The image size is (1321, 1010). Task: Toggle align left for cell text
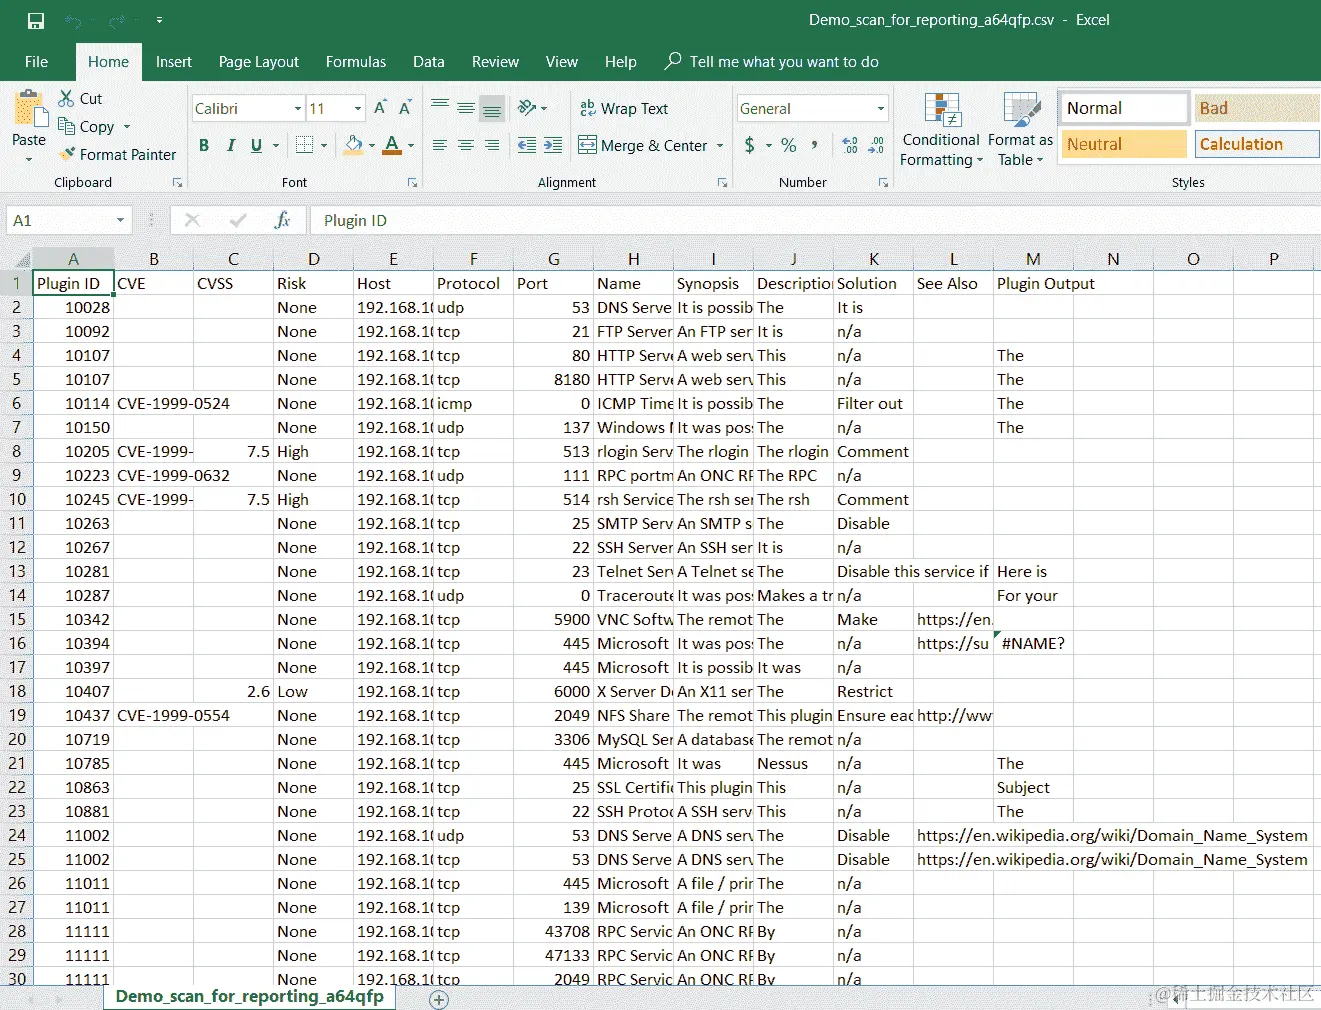[x=440, y=145]
